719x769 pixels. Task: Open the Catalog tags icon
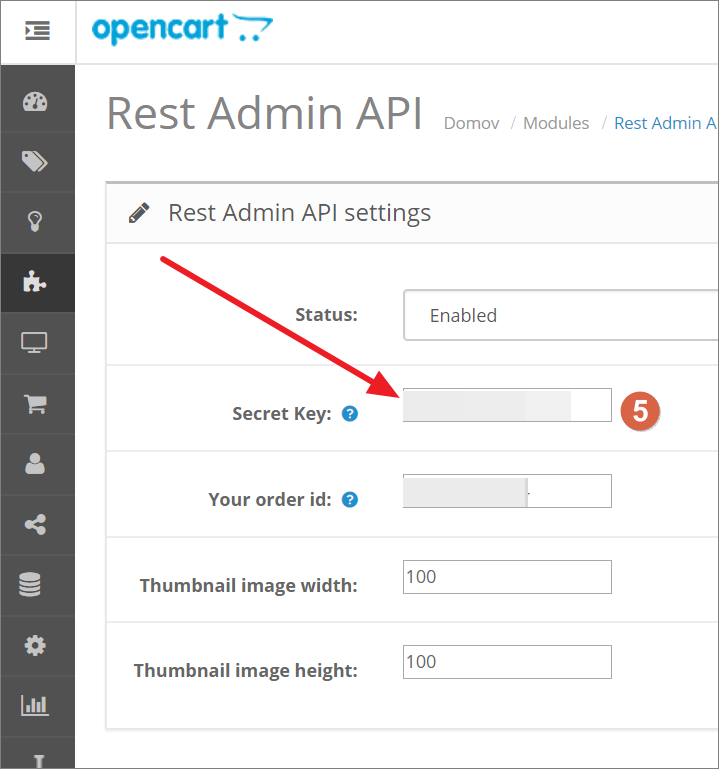[x=34, y=161]
